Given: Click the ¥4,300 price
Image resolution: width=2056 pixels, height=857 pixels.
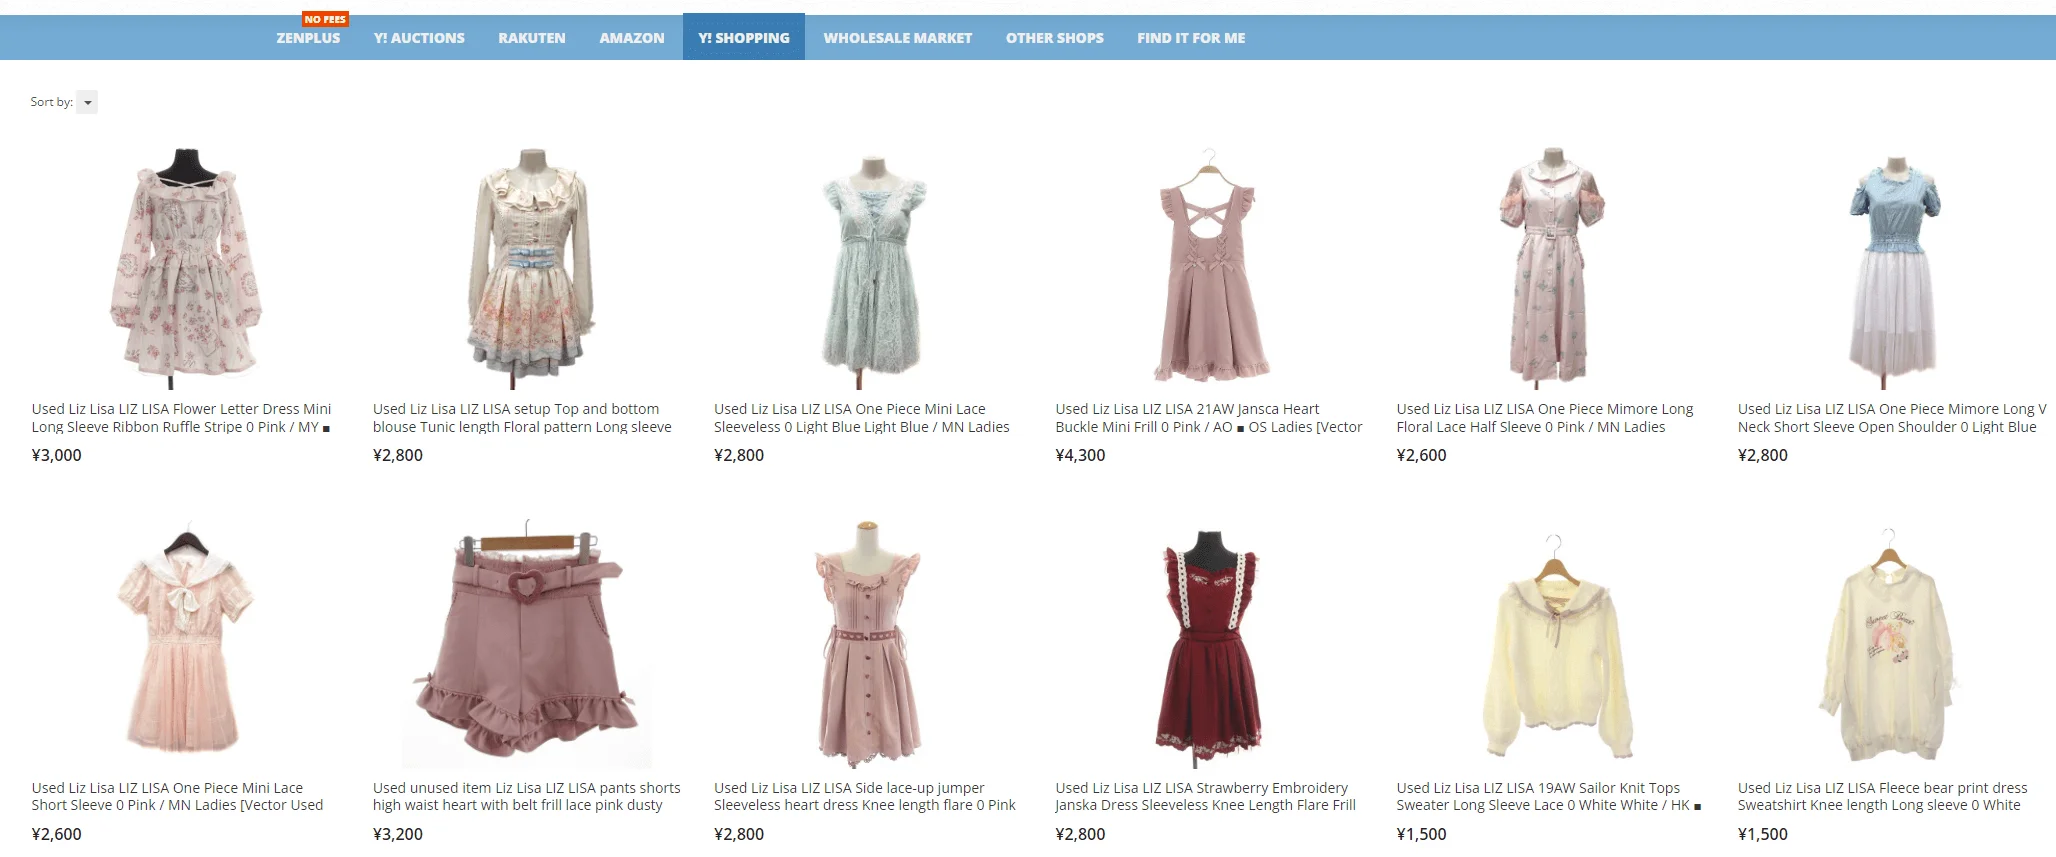Looking at the screenshot, I should coord(1080,455).
